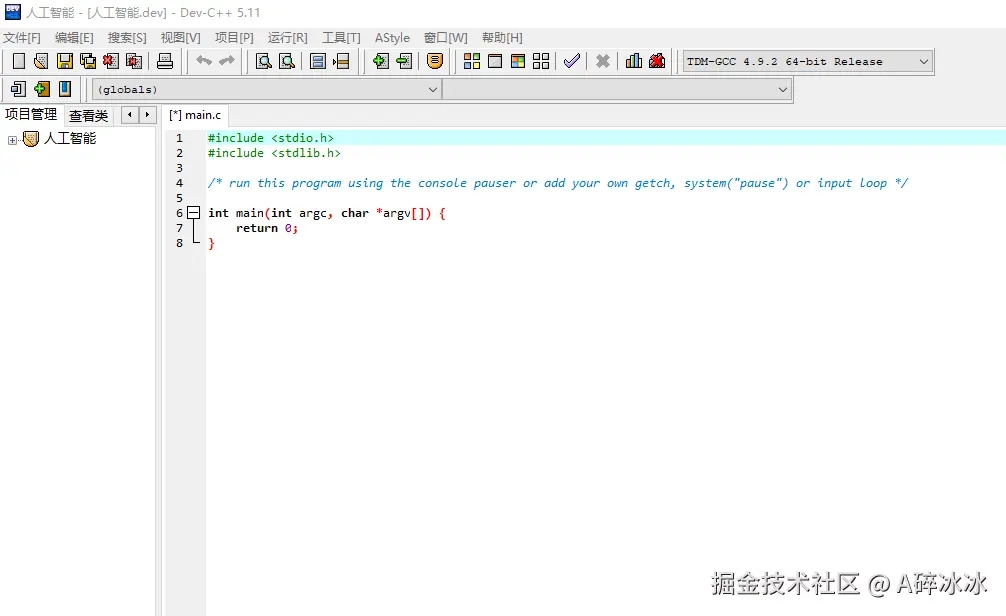Screen dimensions: 1006x616
Task: Create a new source file with toolbar icon
Action: [x=19, y=61]
